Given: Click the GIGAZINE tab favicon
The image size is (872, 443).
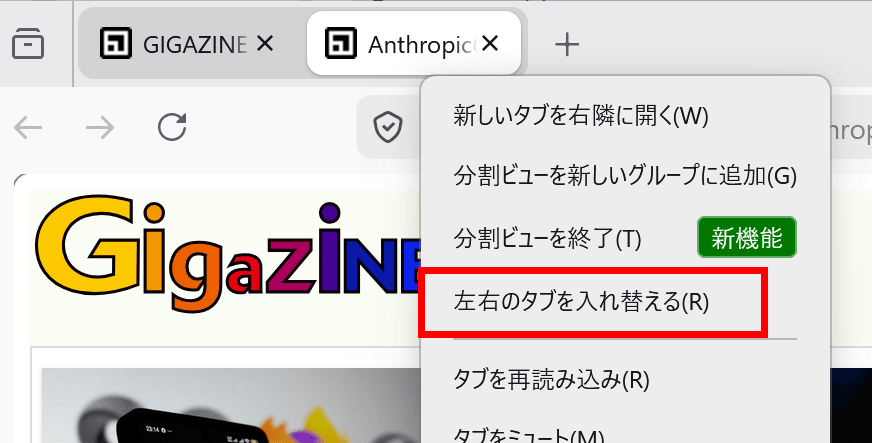Looking at the screenshot, I should click(116, 43).
